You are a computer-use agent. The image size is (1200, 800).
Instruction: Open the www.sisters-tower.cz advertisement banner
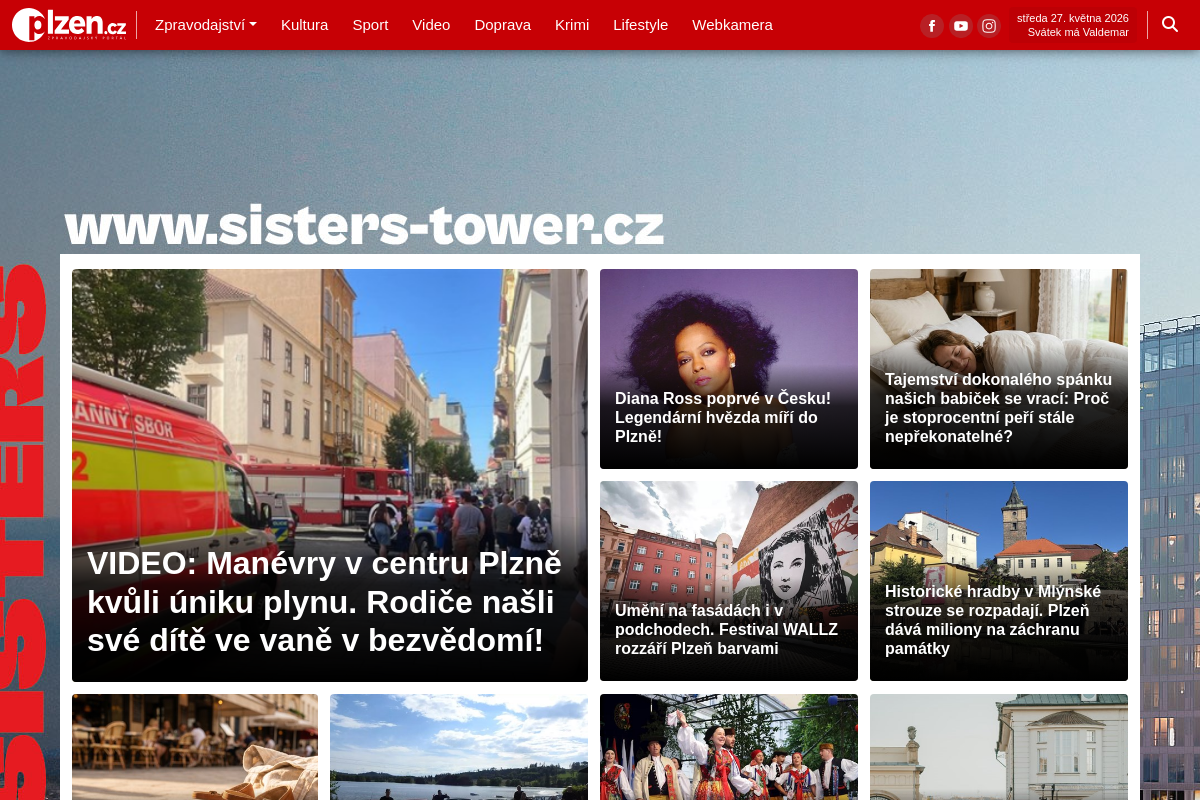pyautogui.click(x=365, y=225)
